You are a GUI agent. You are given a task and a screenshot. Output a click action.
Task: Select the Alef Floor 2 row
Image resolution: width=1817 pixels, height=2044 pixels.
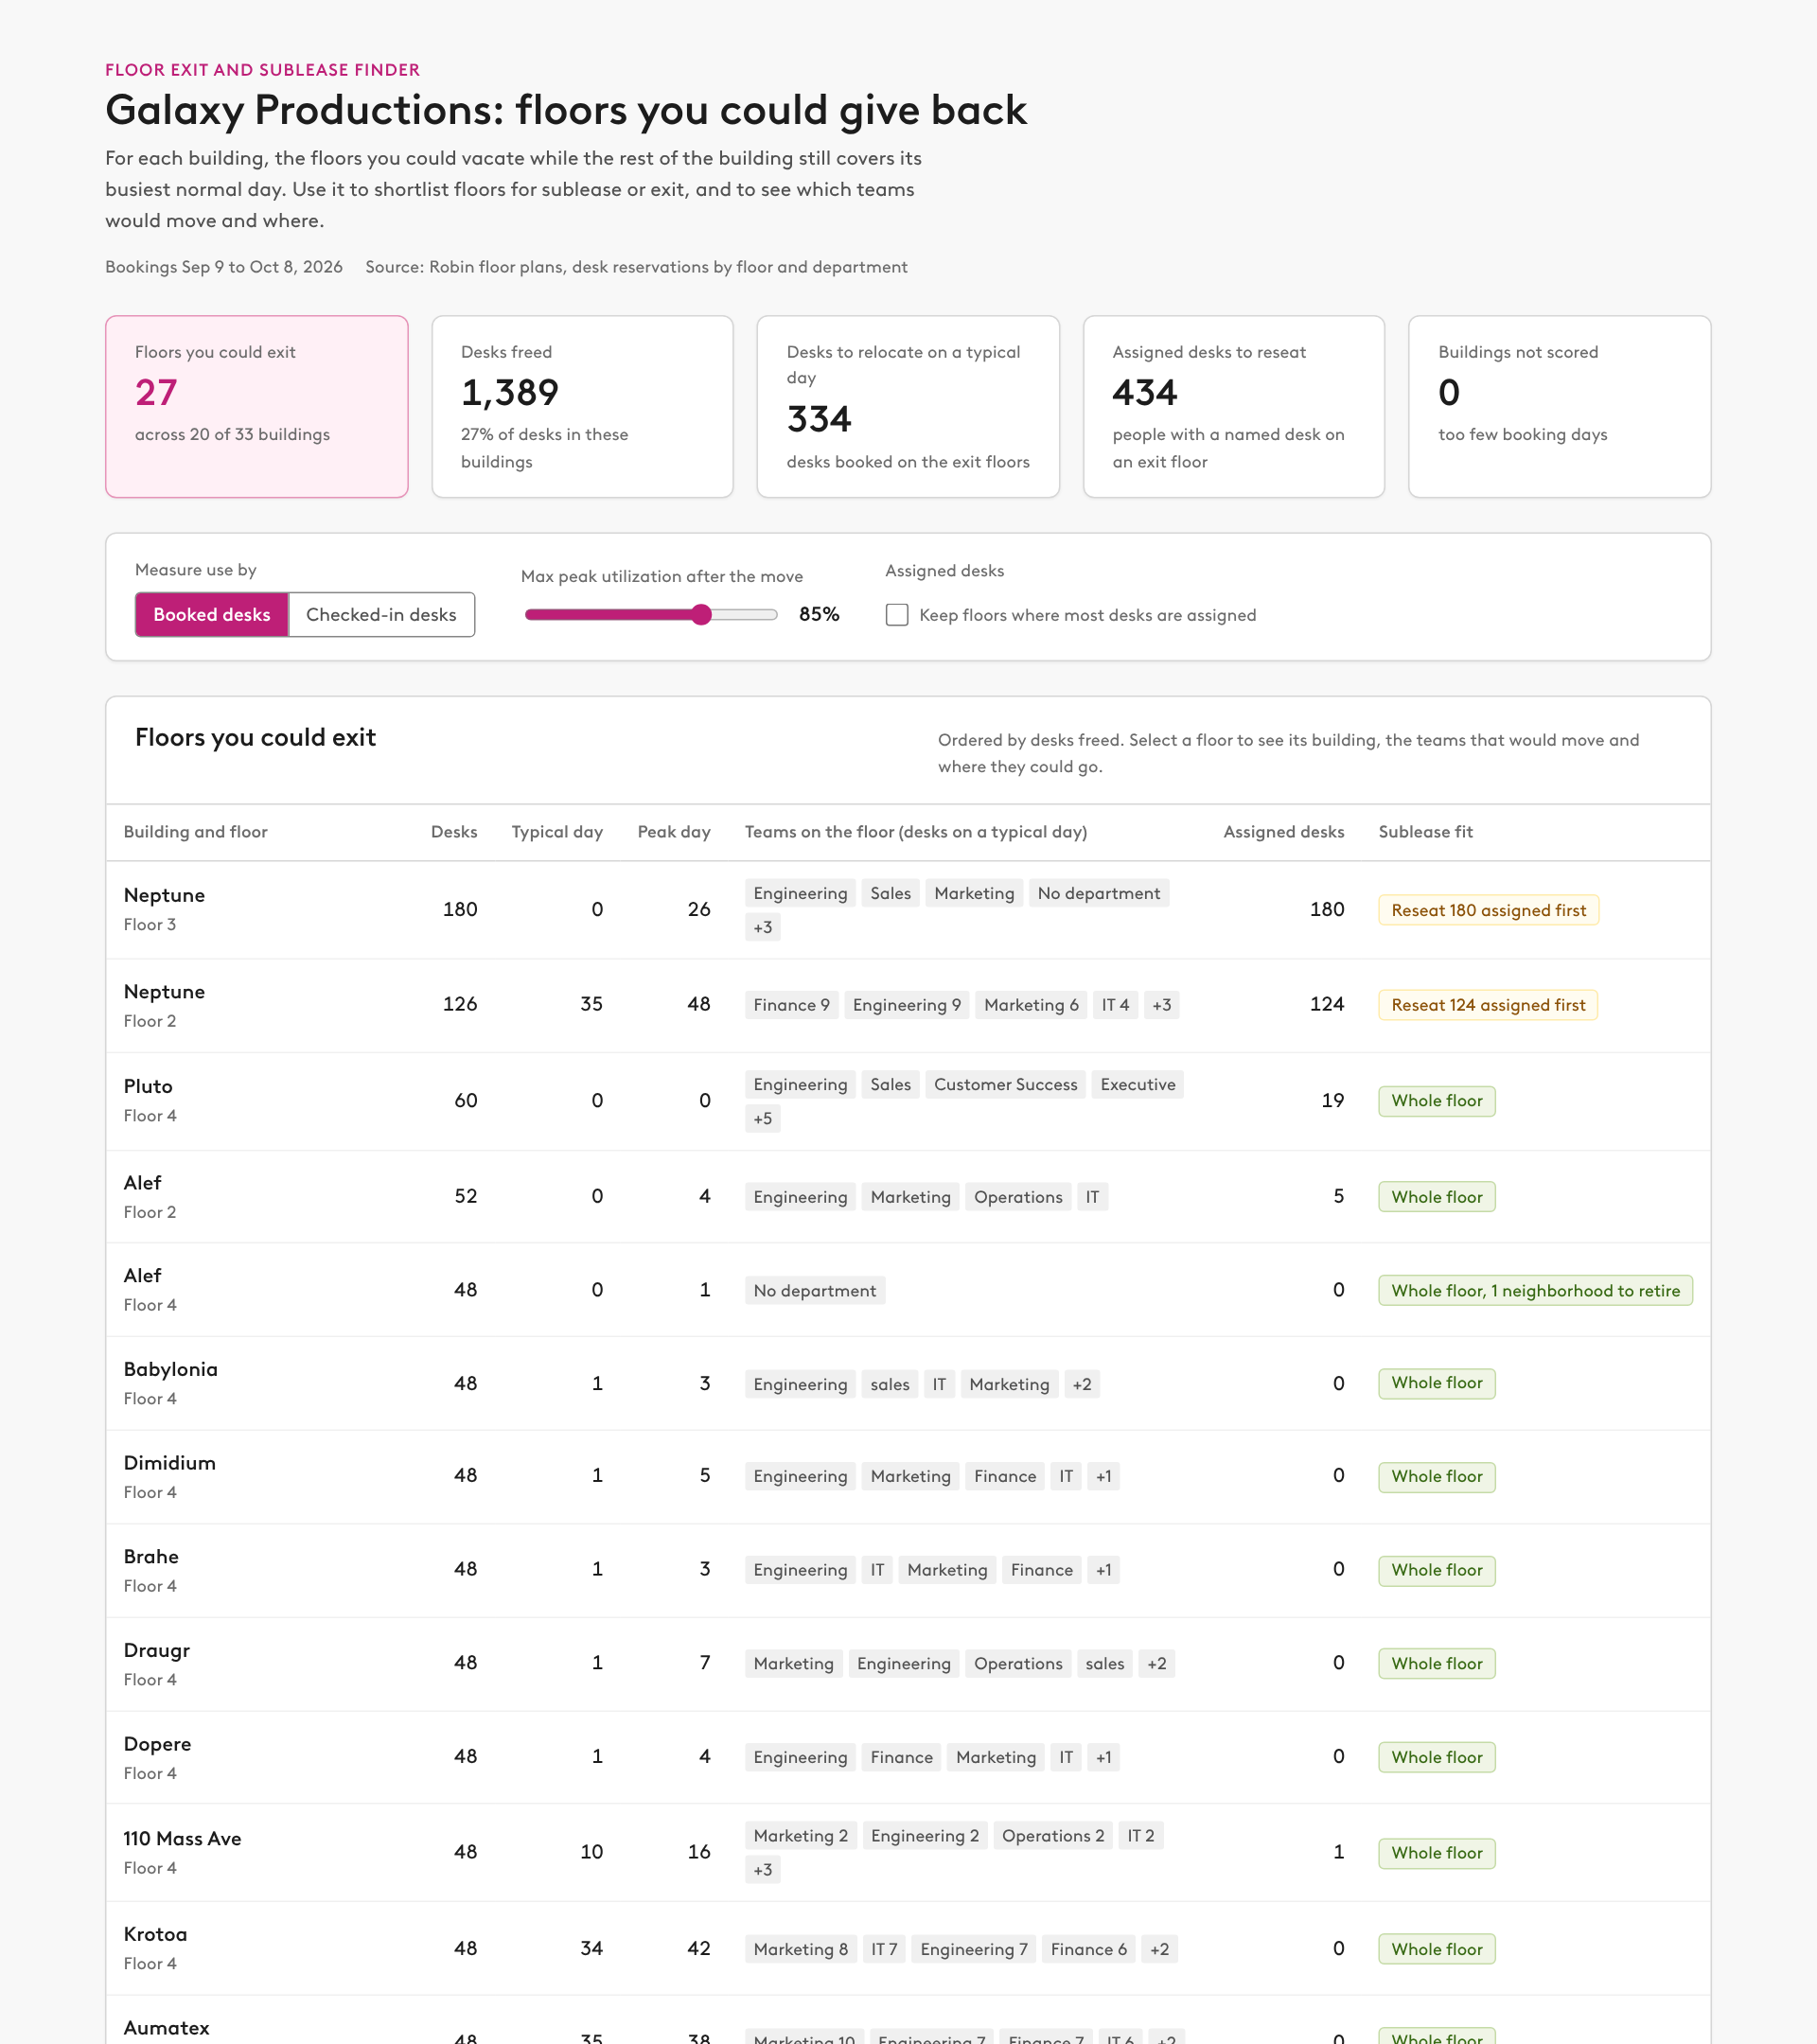(908, 1196)
